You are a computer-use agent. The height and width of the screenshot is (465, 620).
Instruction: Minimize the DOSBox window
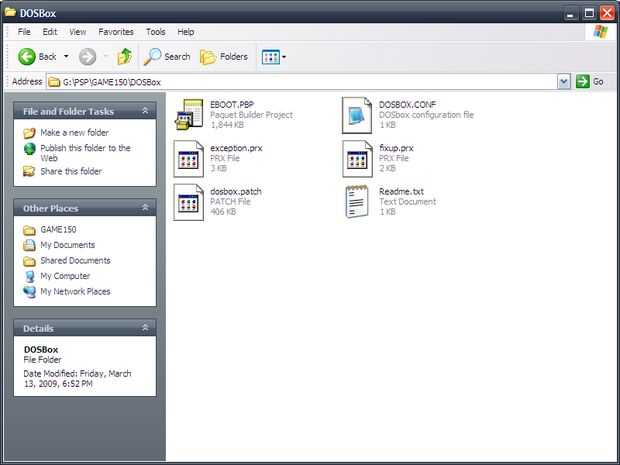pos(570,14)
